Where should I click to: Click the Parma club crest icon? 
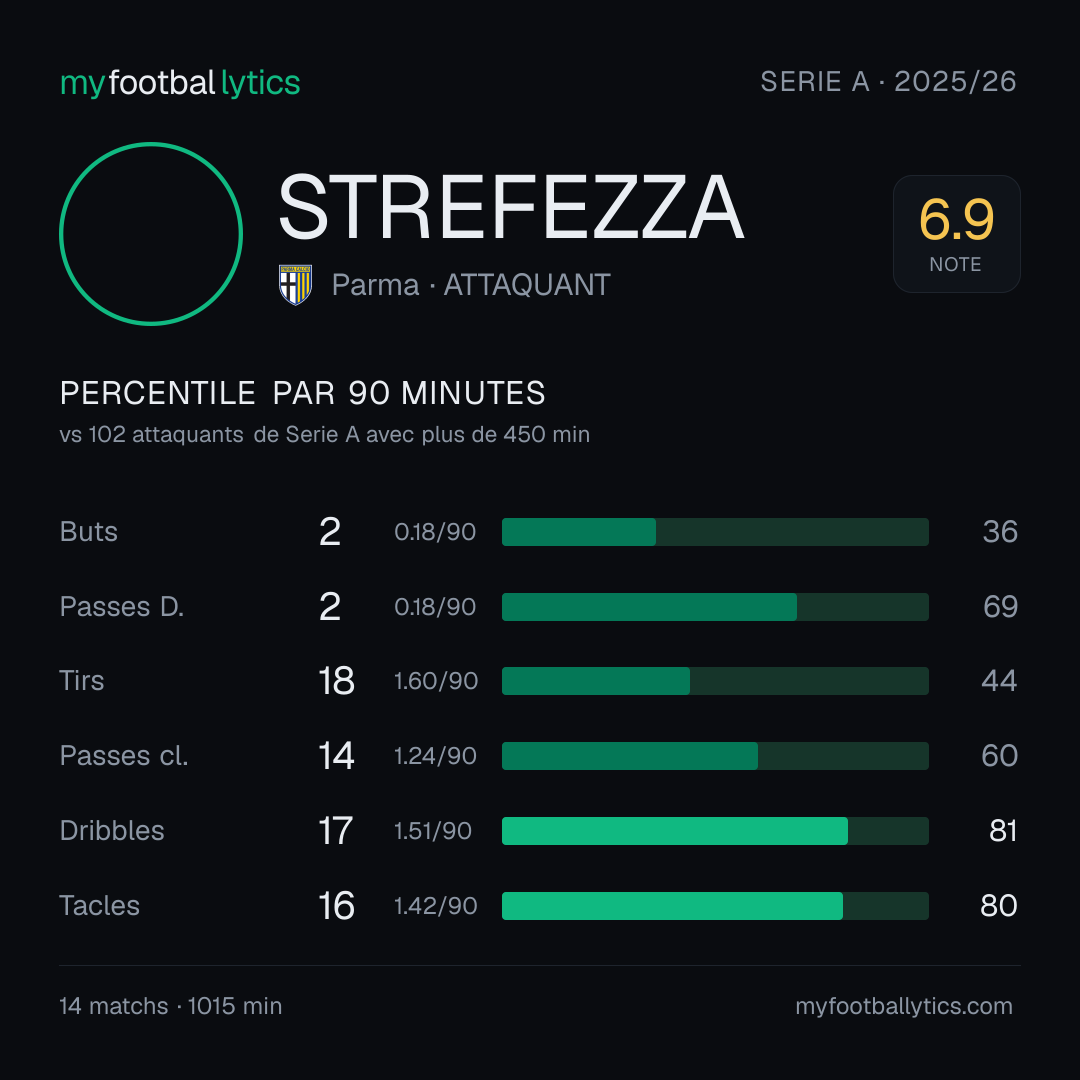tap(295, 284)
